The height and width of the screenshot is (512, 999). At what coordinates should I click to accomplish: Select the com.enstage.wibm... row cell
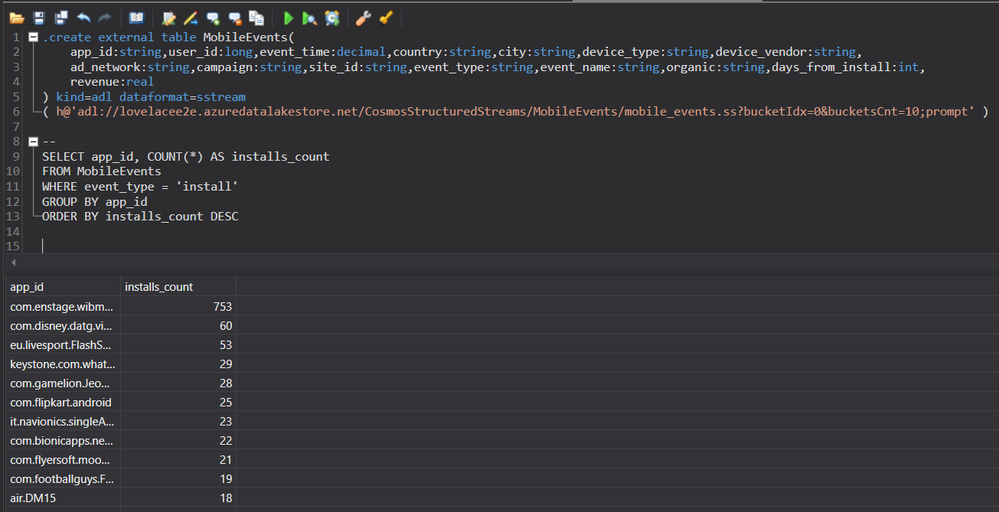click(62, 306)
